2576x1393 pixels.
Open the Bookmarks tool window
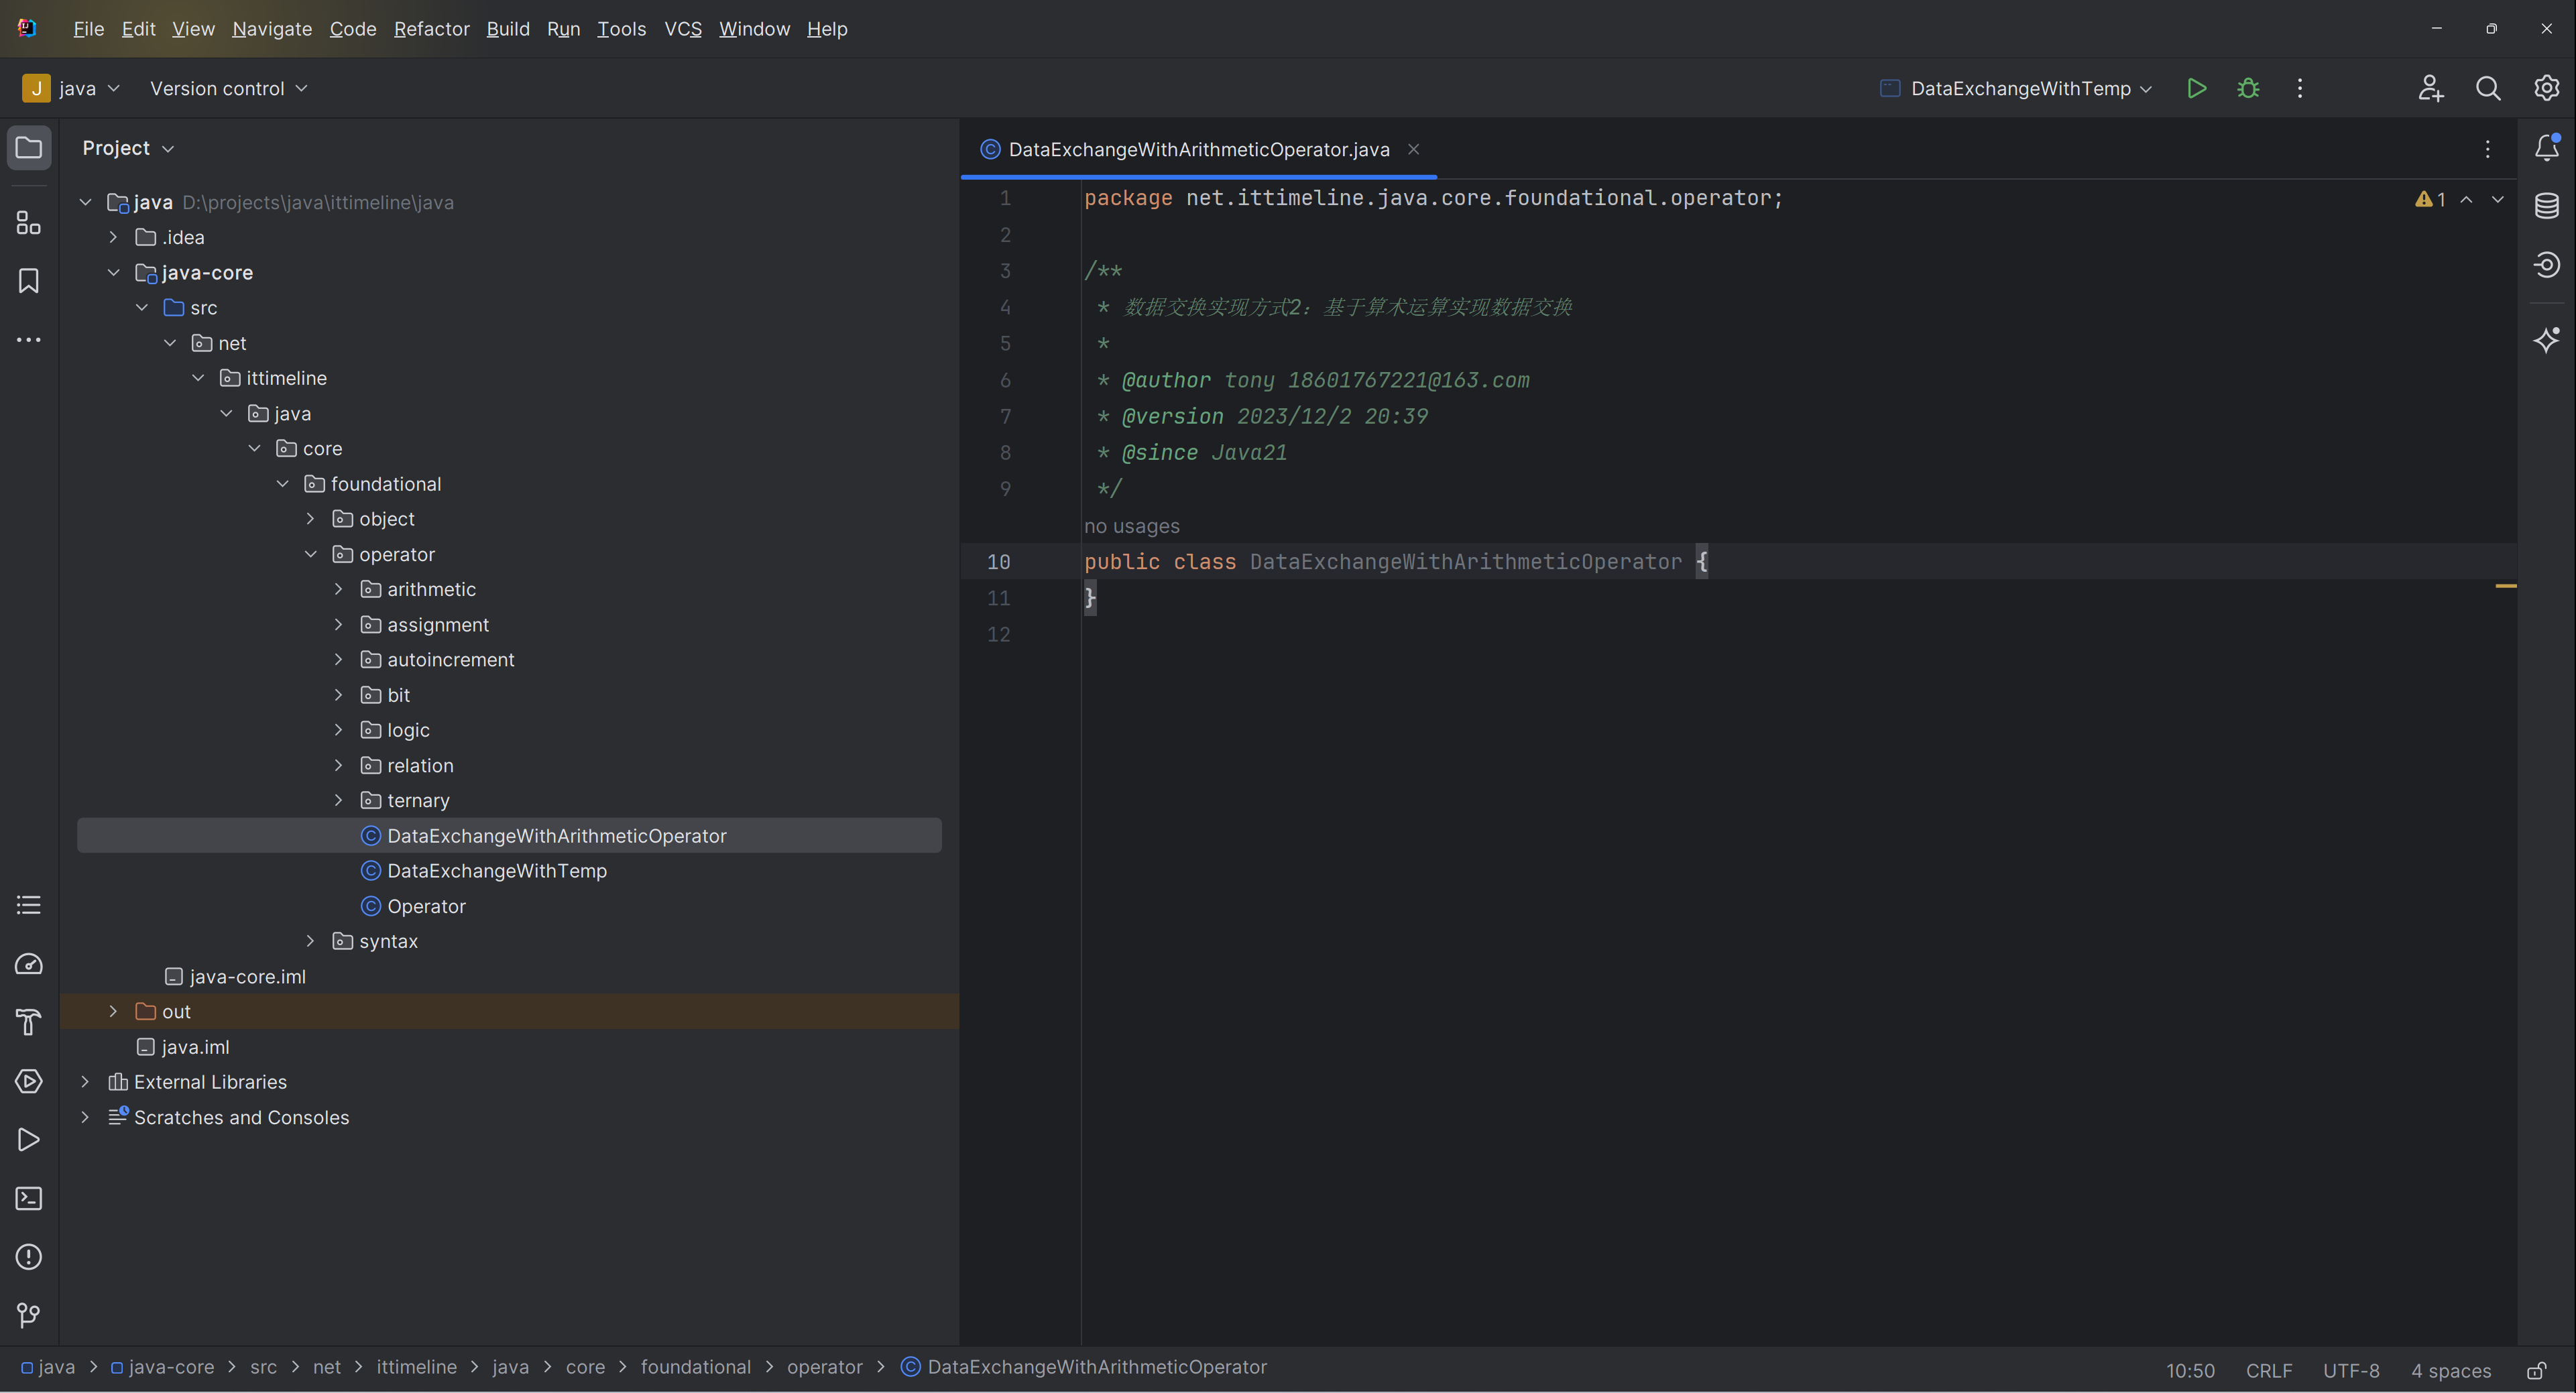(29, 281)
